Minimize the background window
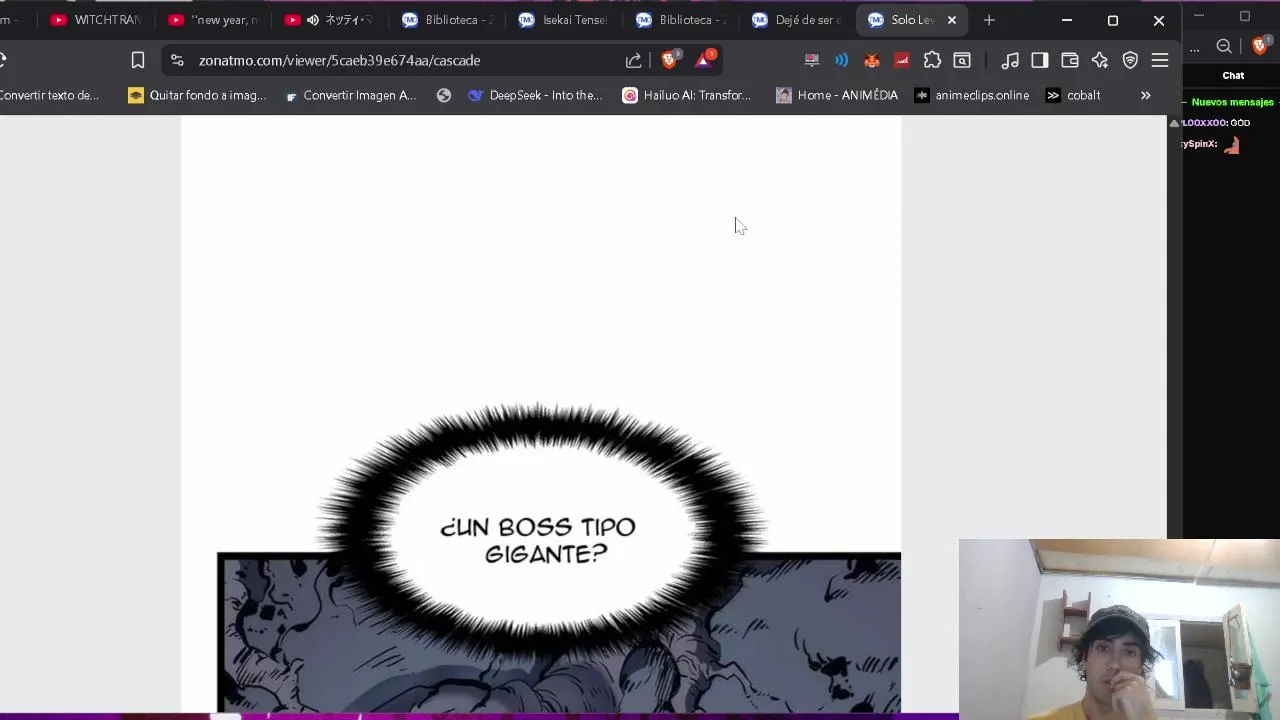This screenshot has width=1280, height=720. [x=1199, y=16]
